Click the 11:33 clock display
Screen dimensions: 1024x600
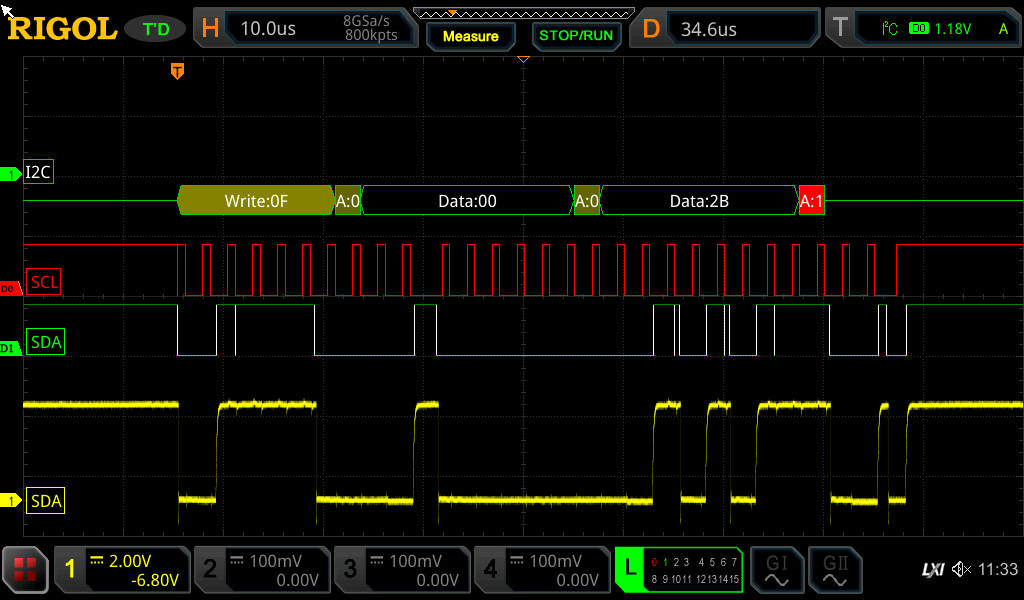point(998,569)
